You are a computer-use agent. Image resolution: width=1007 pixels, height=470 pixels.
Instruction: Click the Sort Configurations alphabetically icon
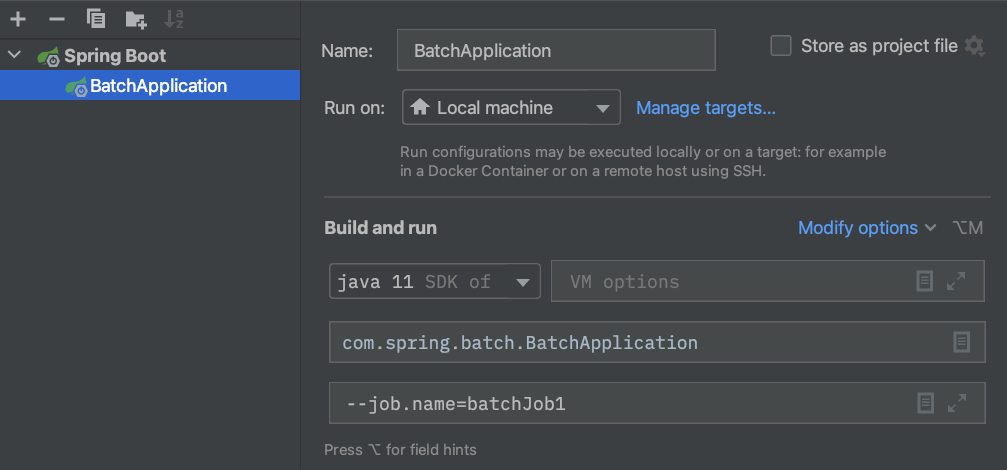click(174, 19)
